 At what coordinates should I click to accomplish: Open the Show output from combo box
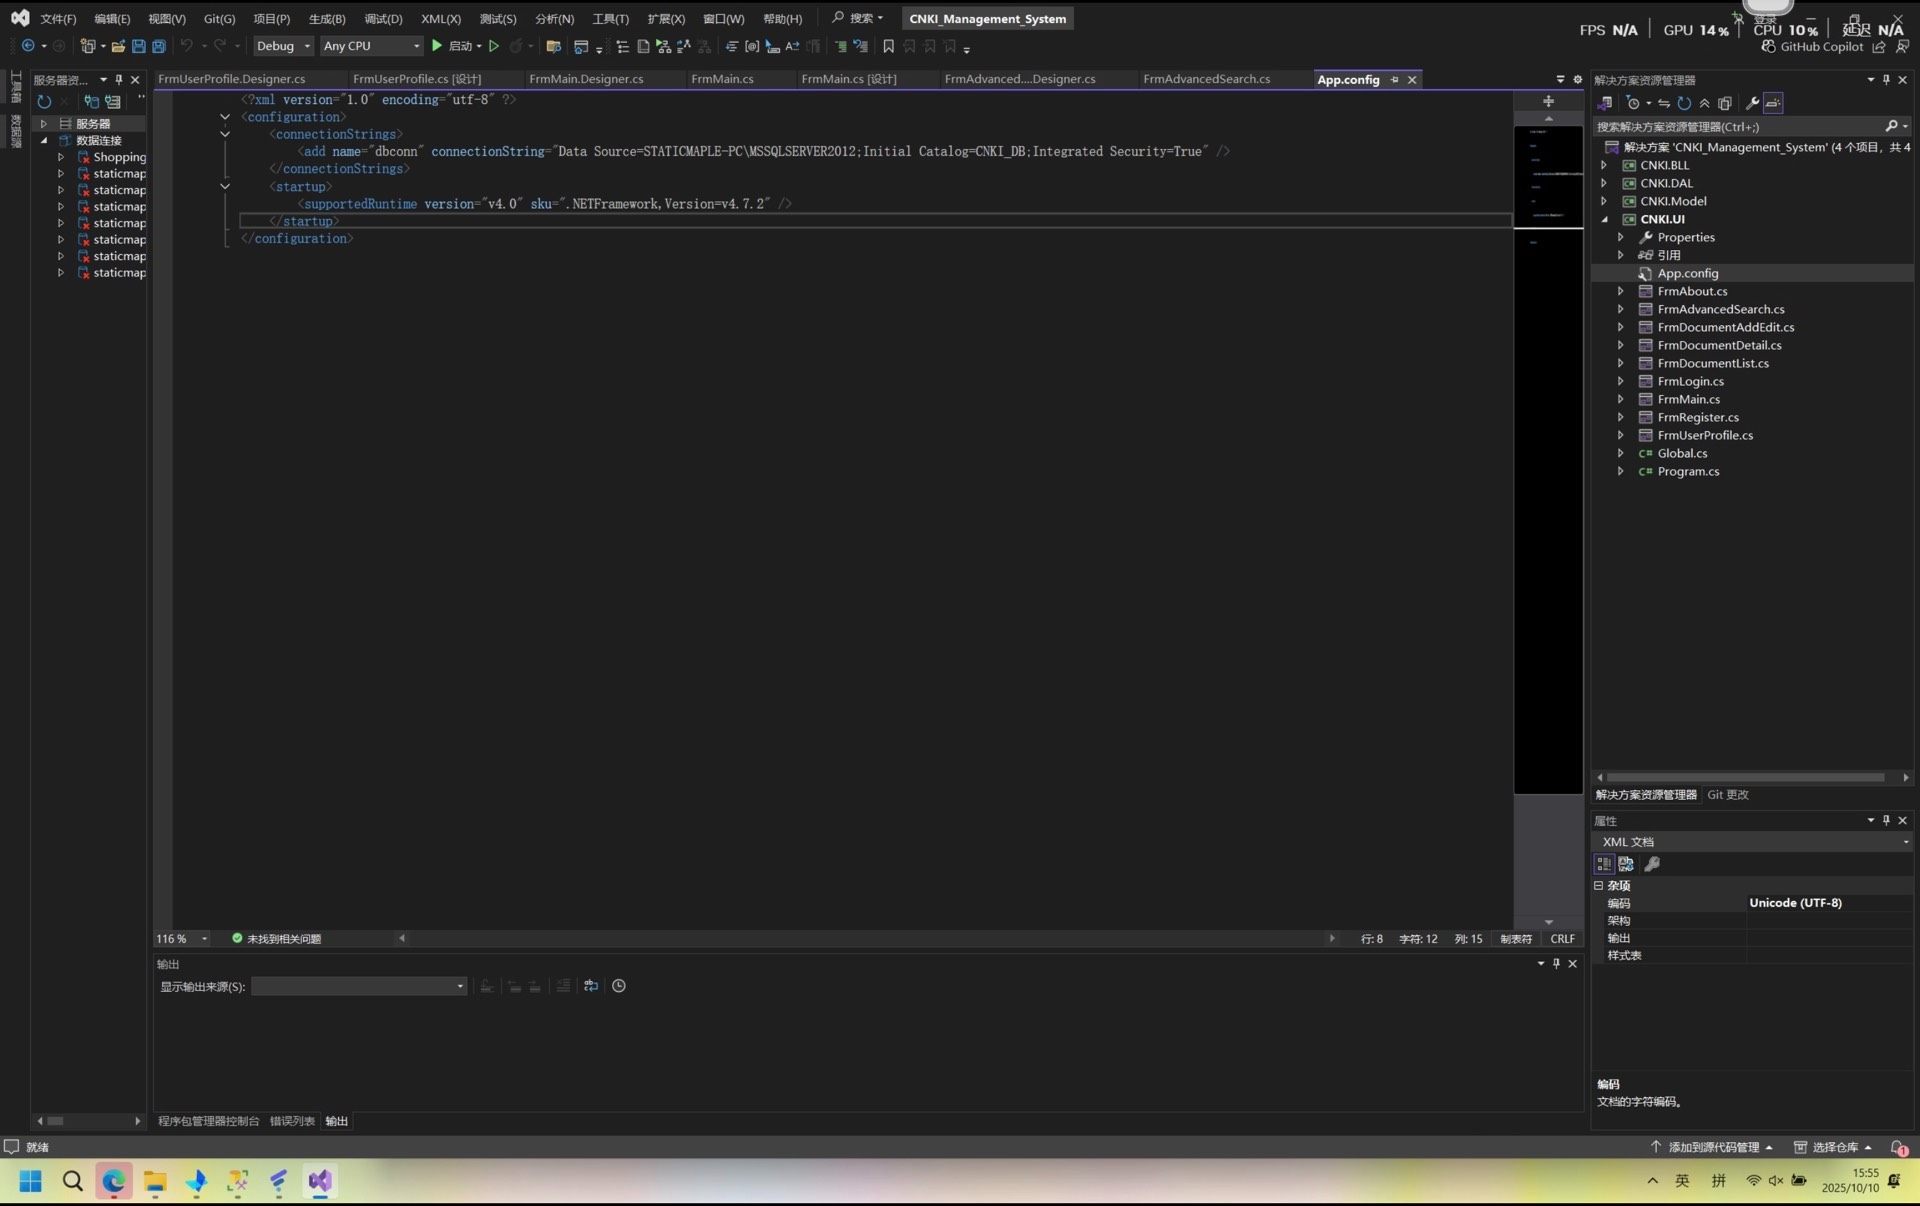358,987
